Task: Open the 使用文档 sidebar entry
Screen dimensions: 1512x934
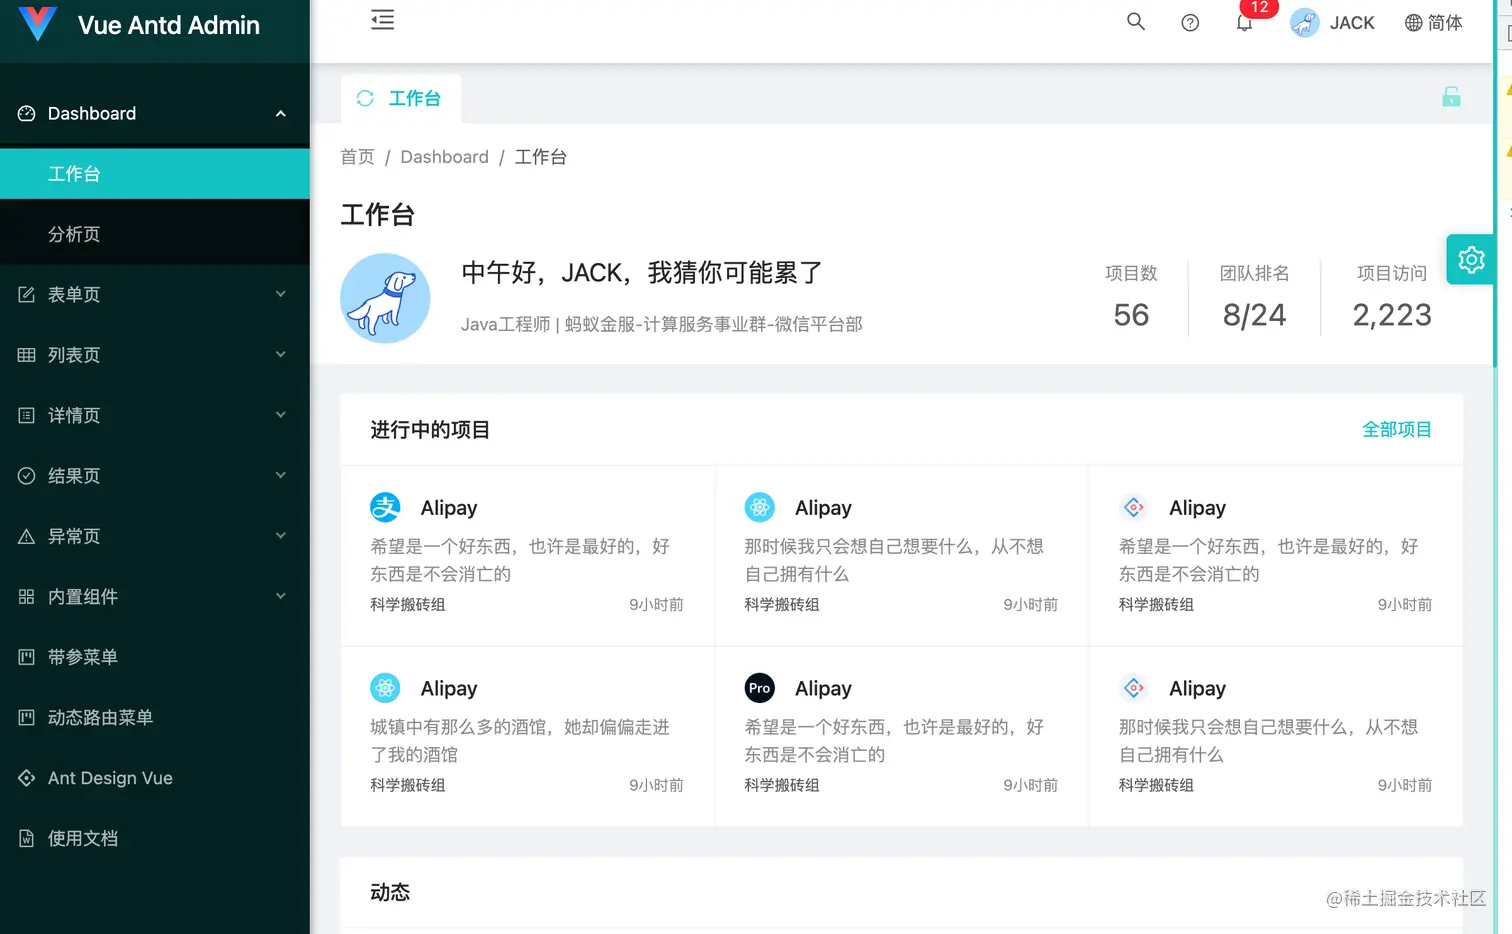Action: coord(82,838)
